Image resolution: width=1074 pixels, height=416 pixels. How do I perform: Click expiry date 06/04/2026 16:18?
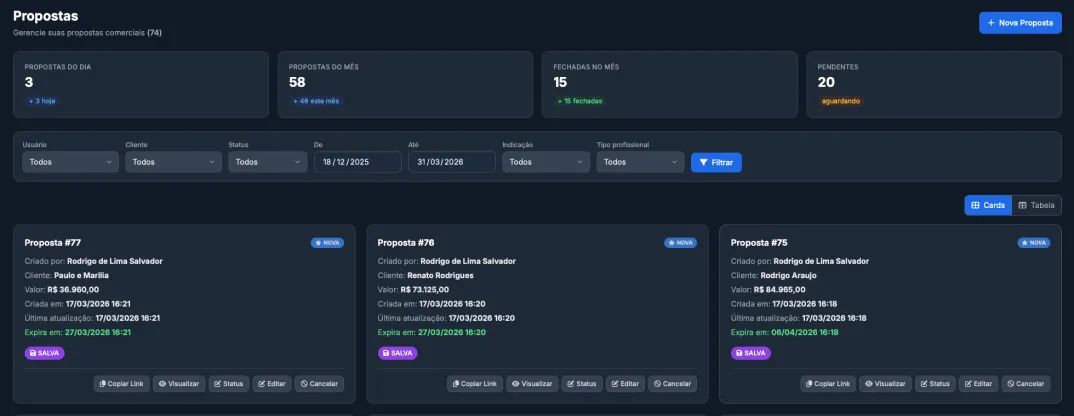pyautogui.click(x=804, y=332)
